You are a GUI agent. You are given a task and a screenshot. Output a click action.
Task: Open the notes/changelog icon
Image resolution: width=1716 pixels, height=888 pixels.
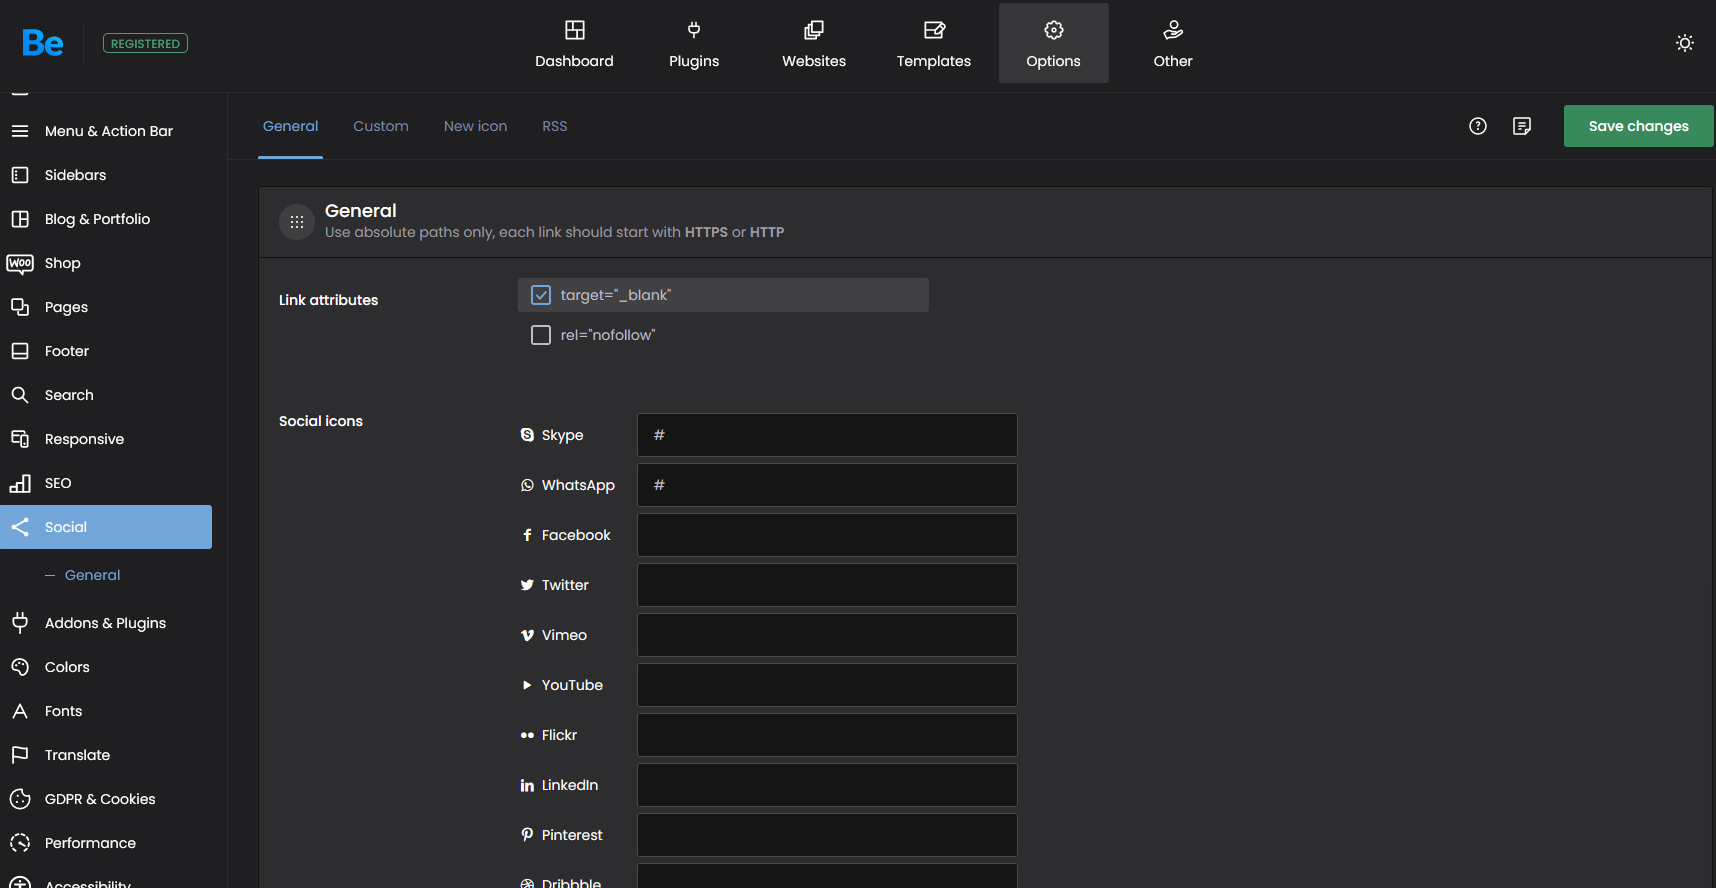coord(1522,126)
